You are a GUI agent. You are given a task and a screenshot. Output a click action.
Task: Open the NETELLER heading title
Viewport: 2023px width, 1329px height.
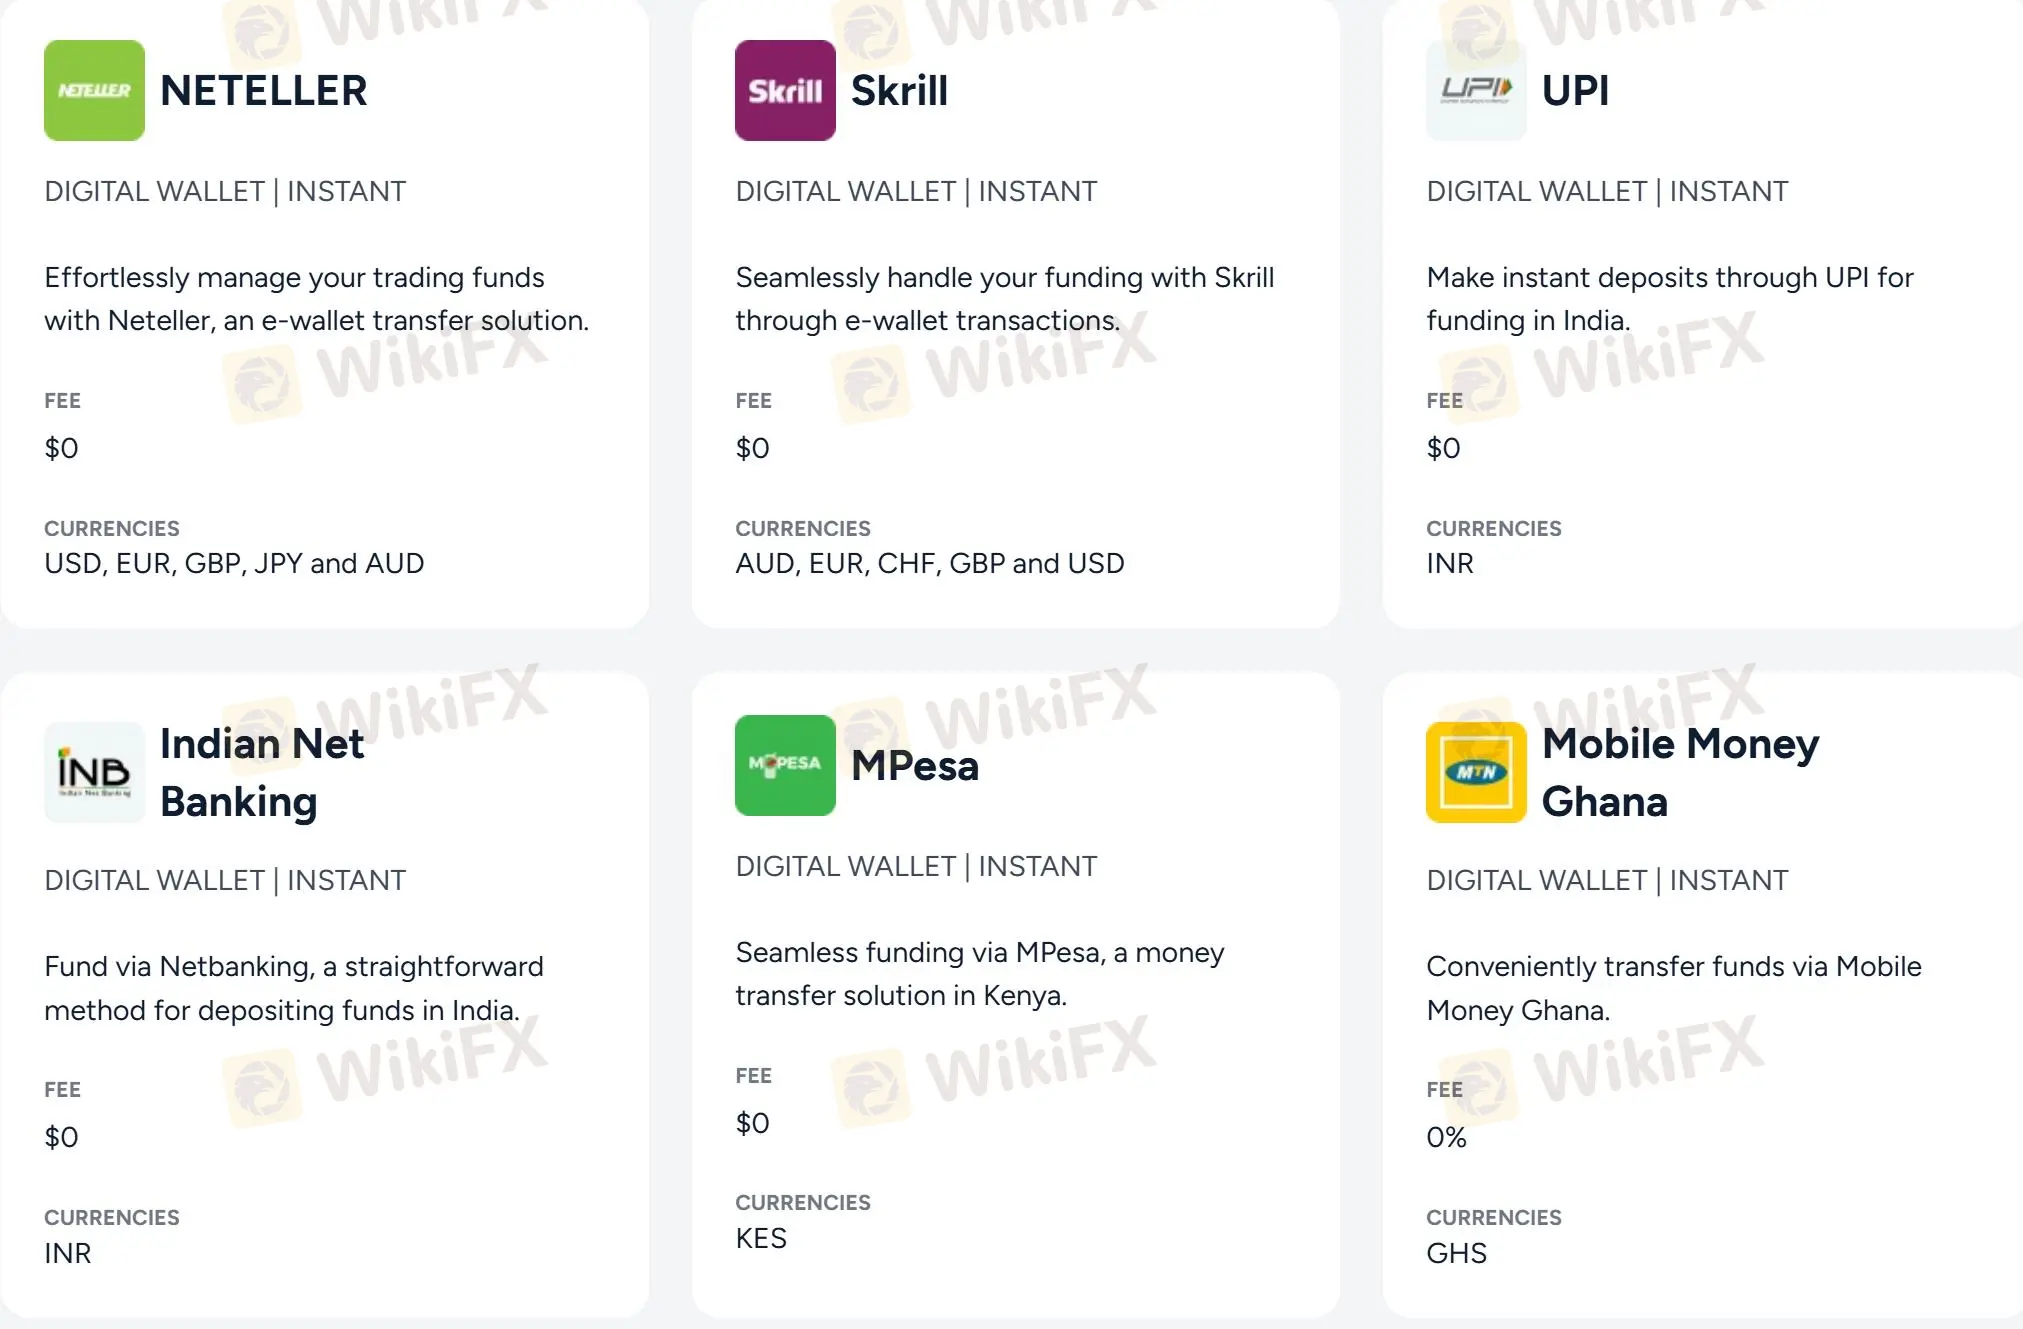(x=264, y=91)
